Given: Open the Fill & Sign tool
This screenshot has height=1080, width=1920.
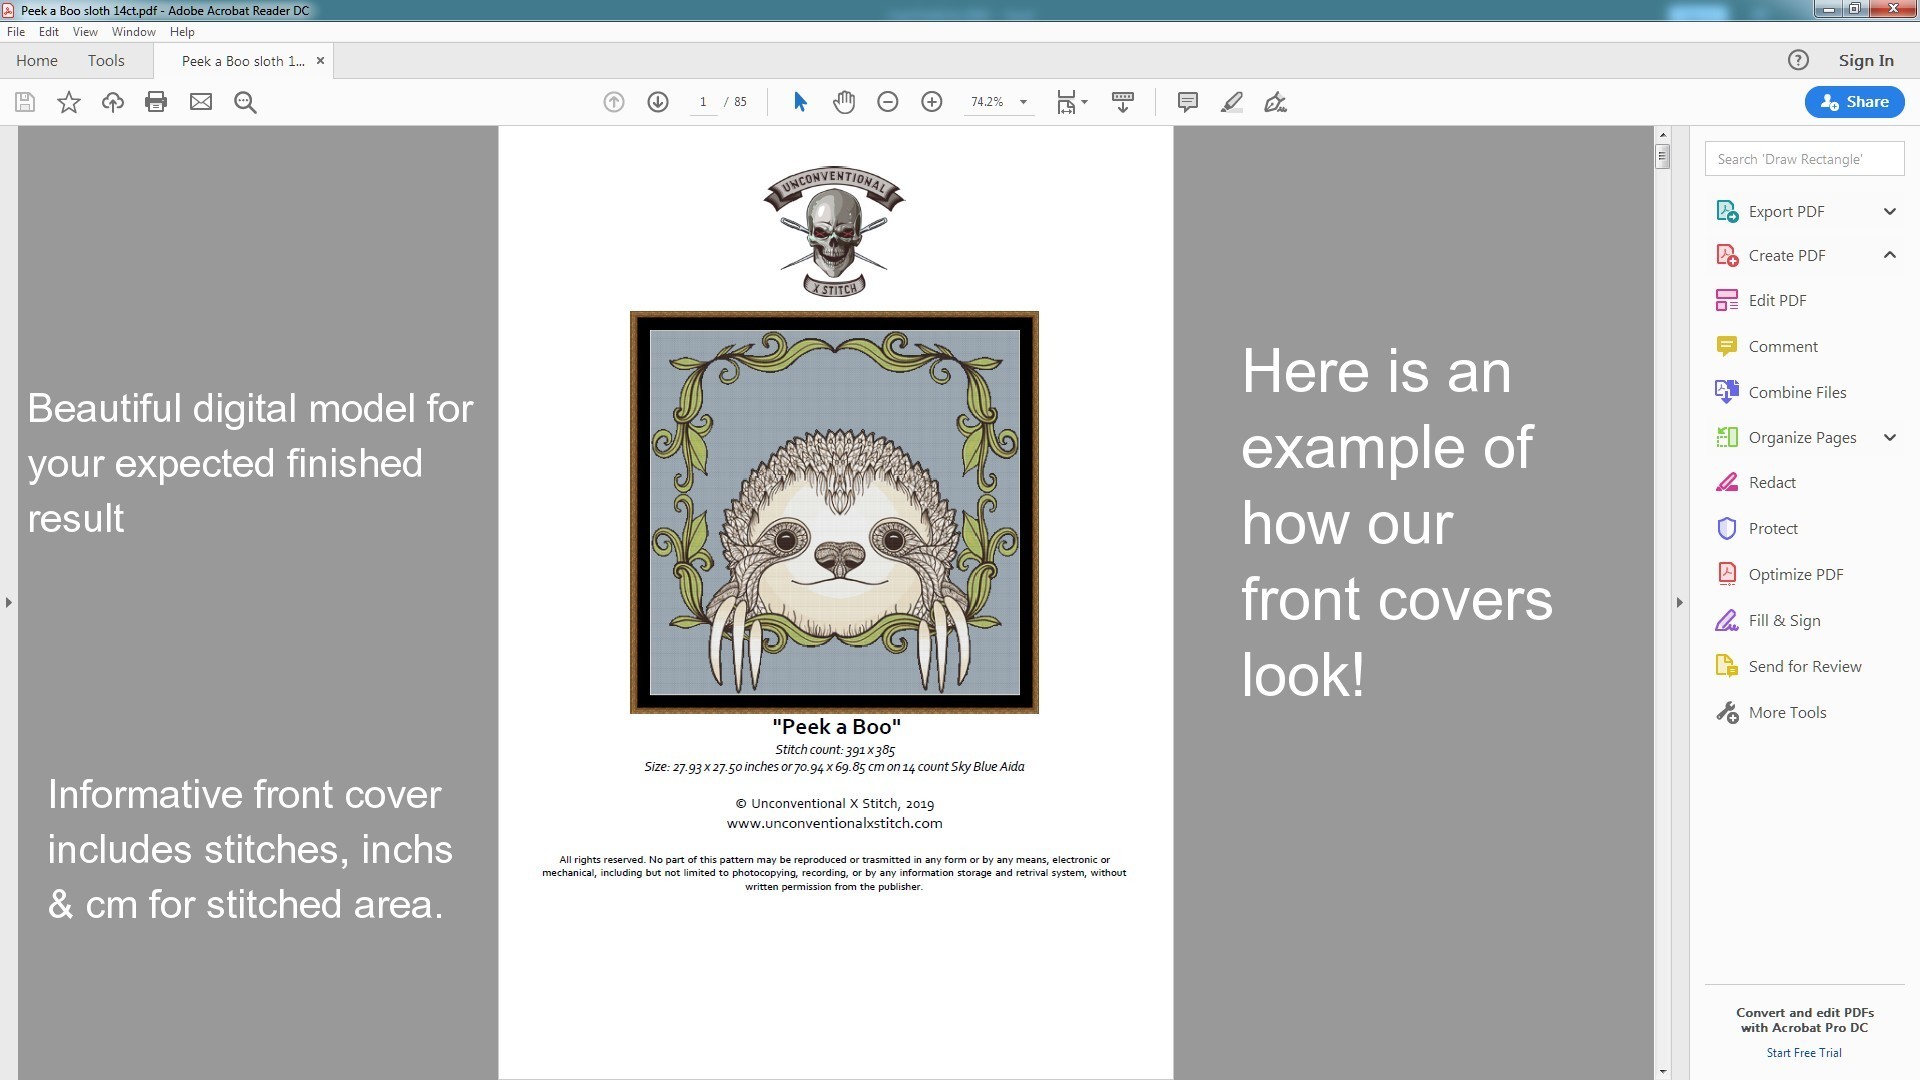Looking at the screenshot, I should point(1783,621).
